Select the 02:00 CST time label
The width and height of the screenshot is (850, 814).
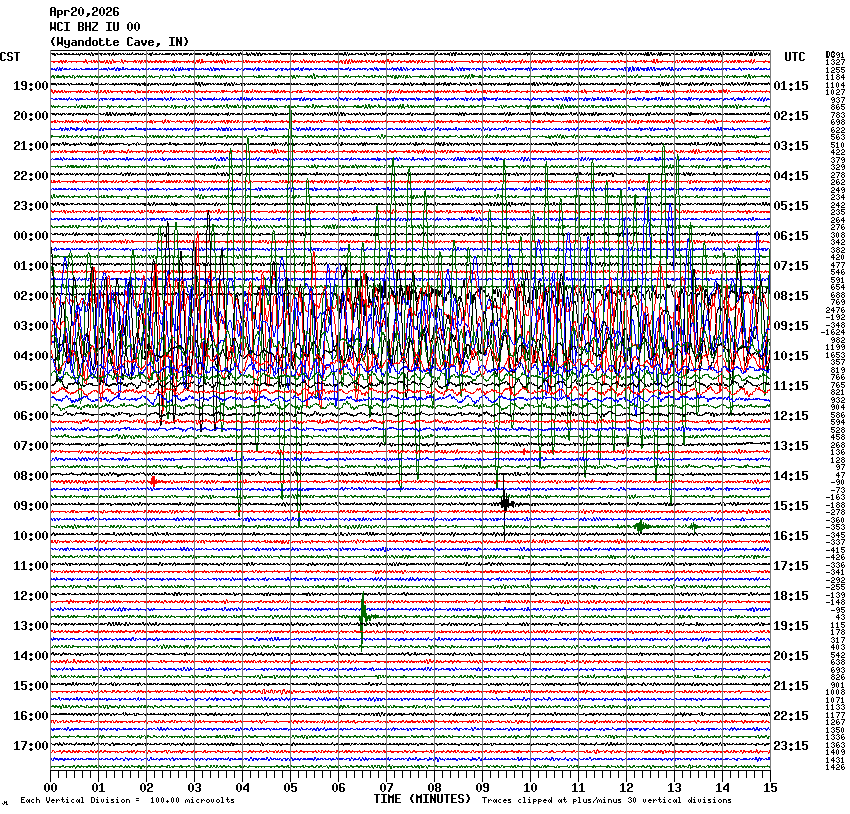pos(31,296)
